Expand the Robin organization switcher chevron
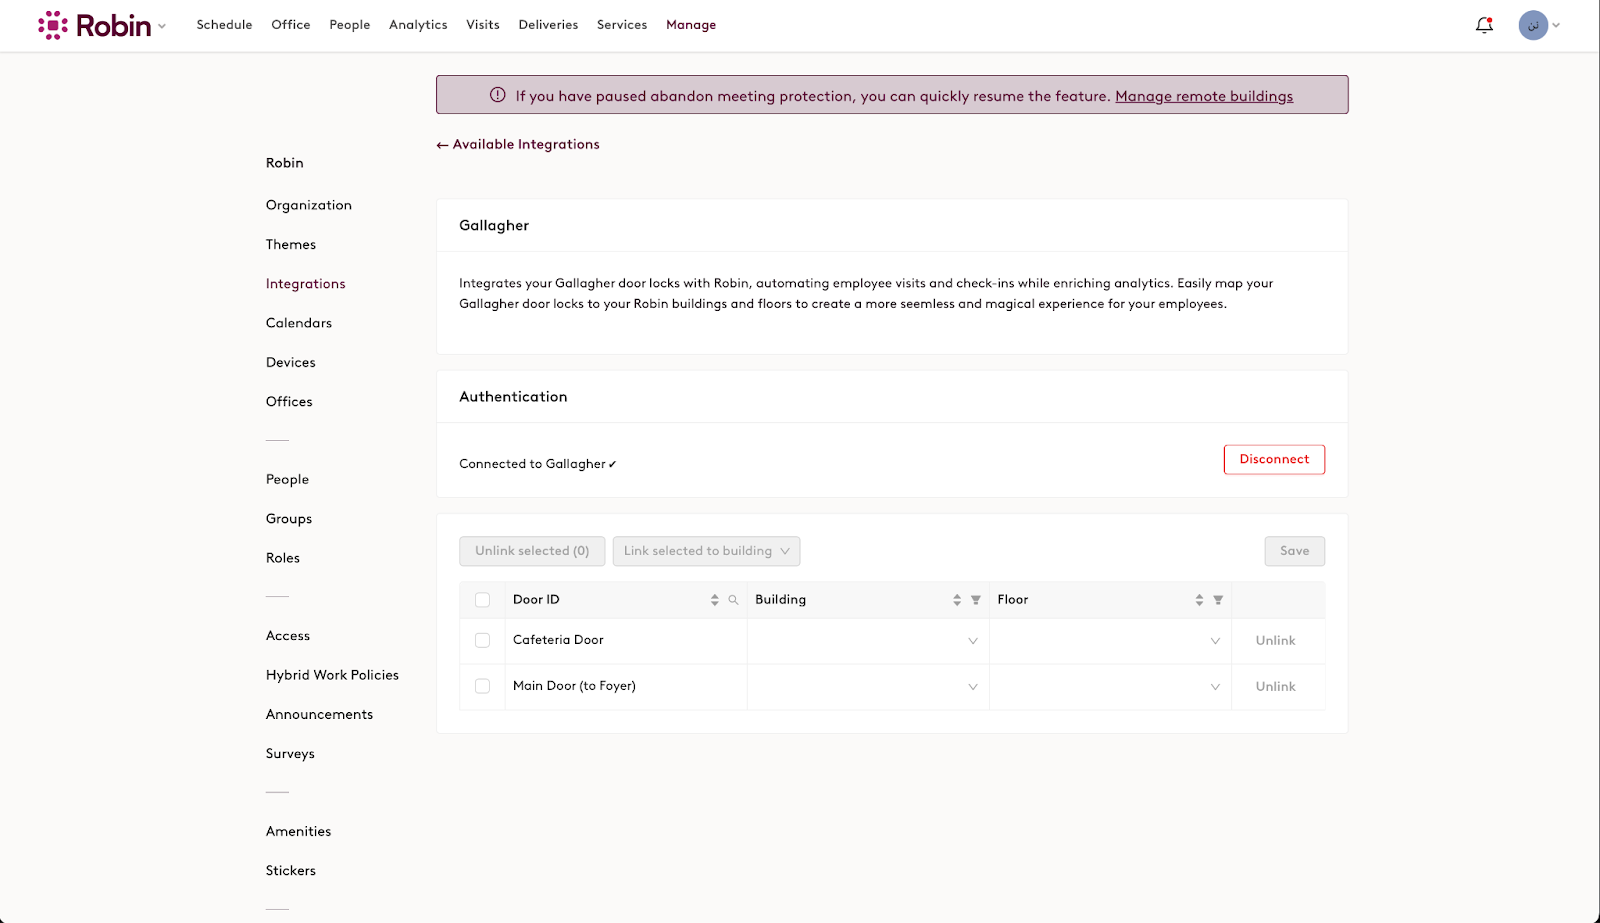The image size is (1600, 923). 162,26
